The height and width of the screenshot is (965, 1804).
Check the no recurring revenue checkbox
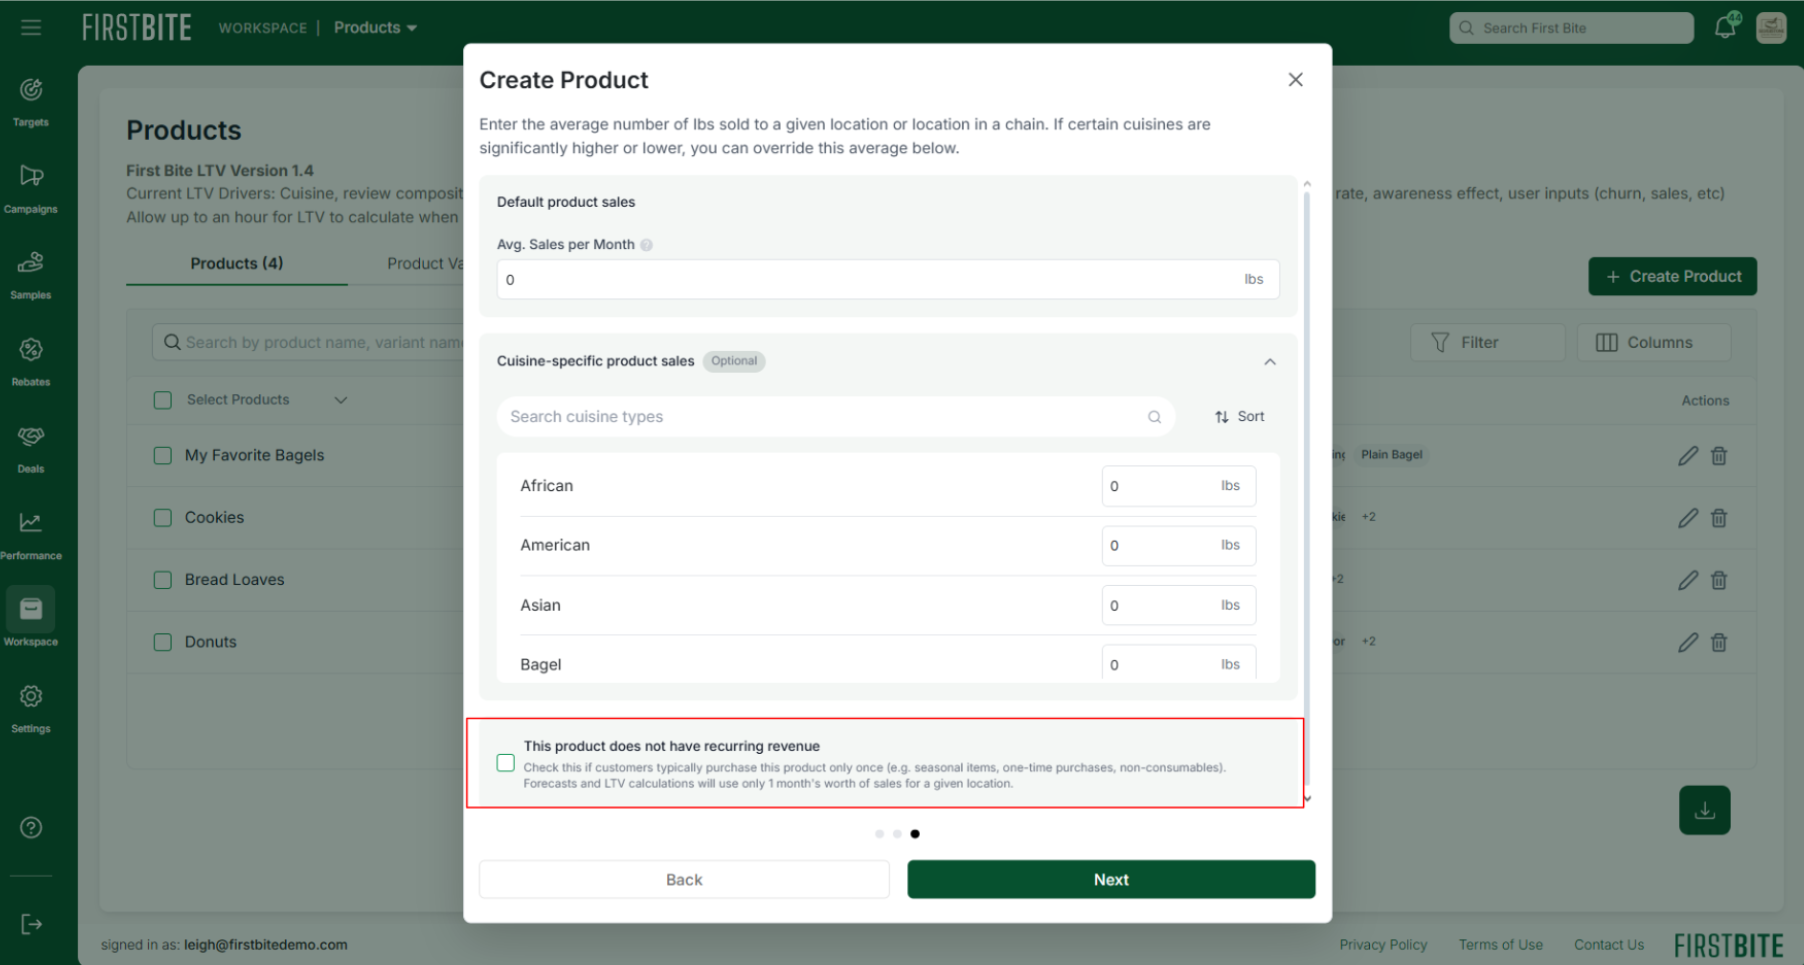tap(506, 763)
